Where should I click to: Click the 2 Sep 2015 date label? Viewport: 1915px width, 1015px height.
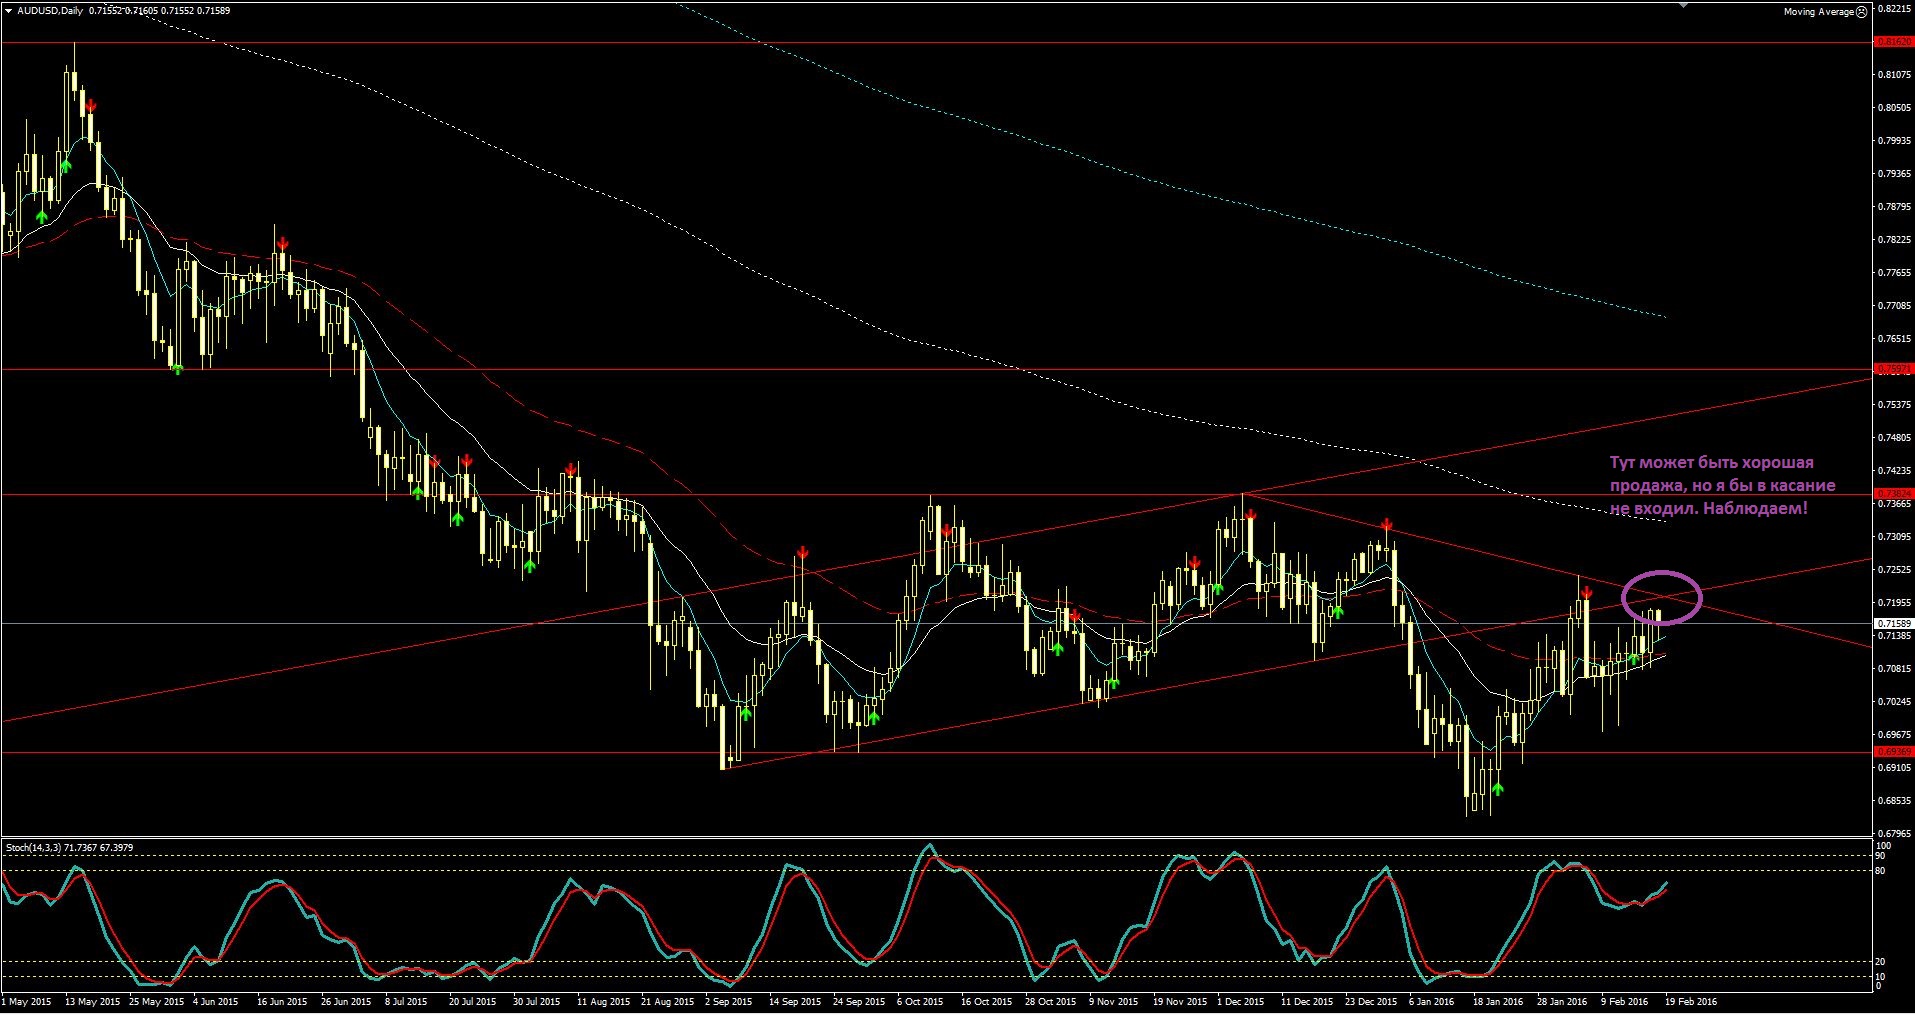tap(728, 1001)
